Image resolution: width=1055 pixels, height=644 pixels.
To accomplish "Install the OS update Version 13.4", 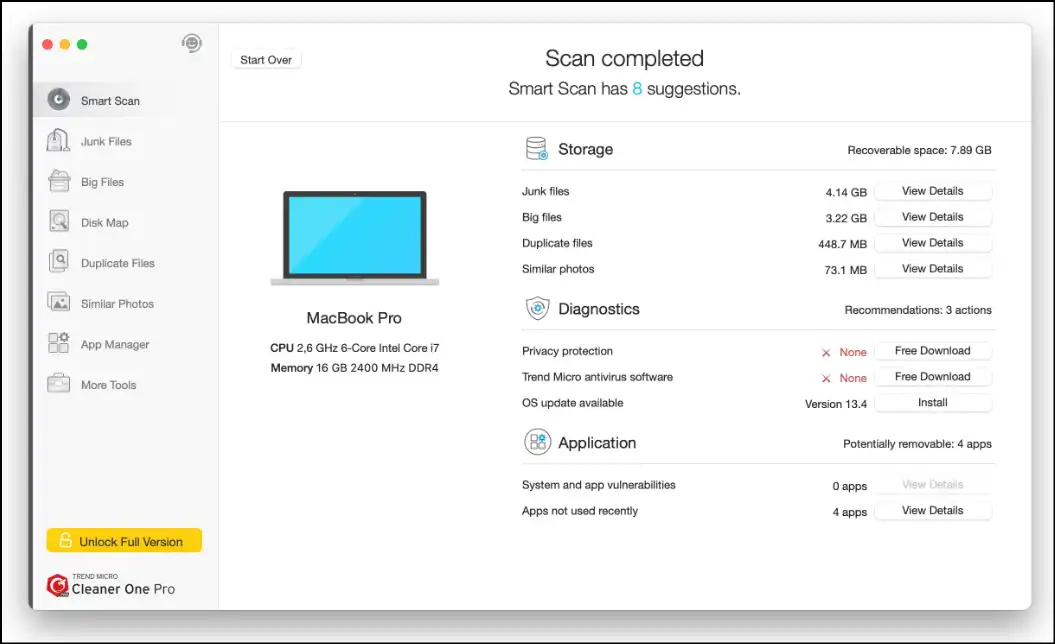I will (932, 403).
